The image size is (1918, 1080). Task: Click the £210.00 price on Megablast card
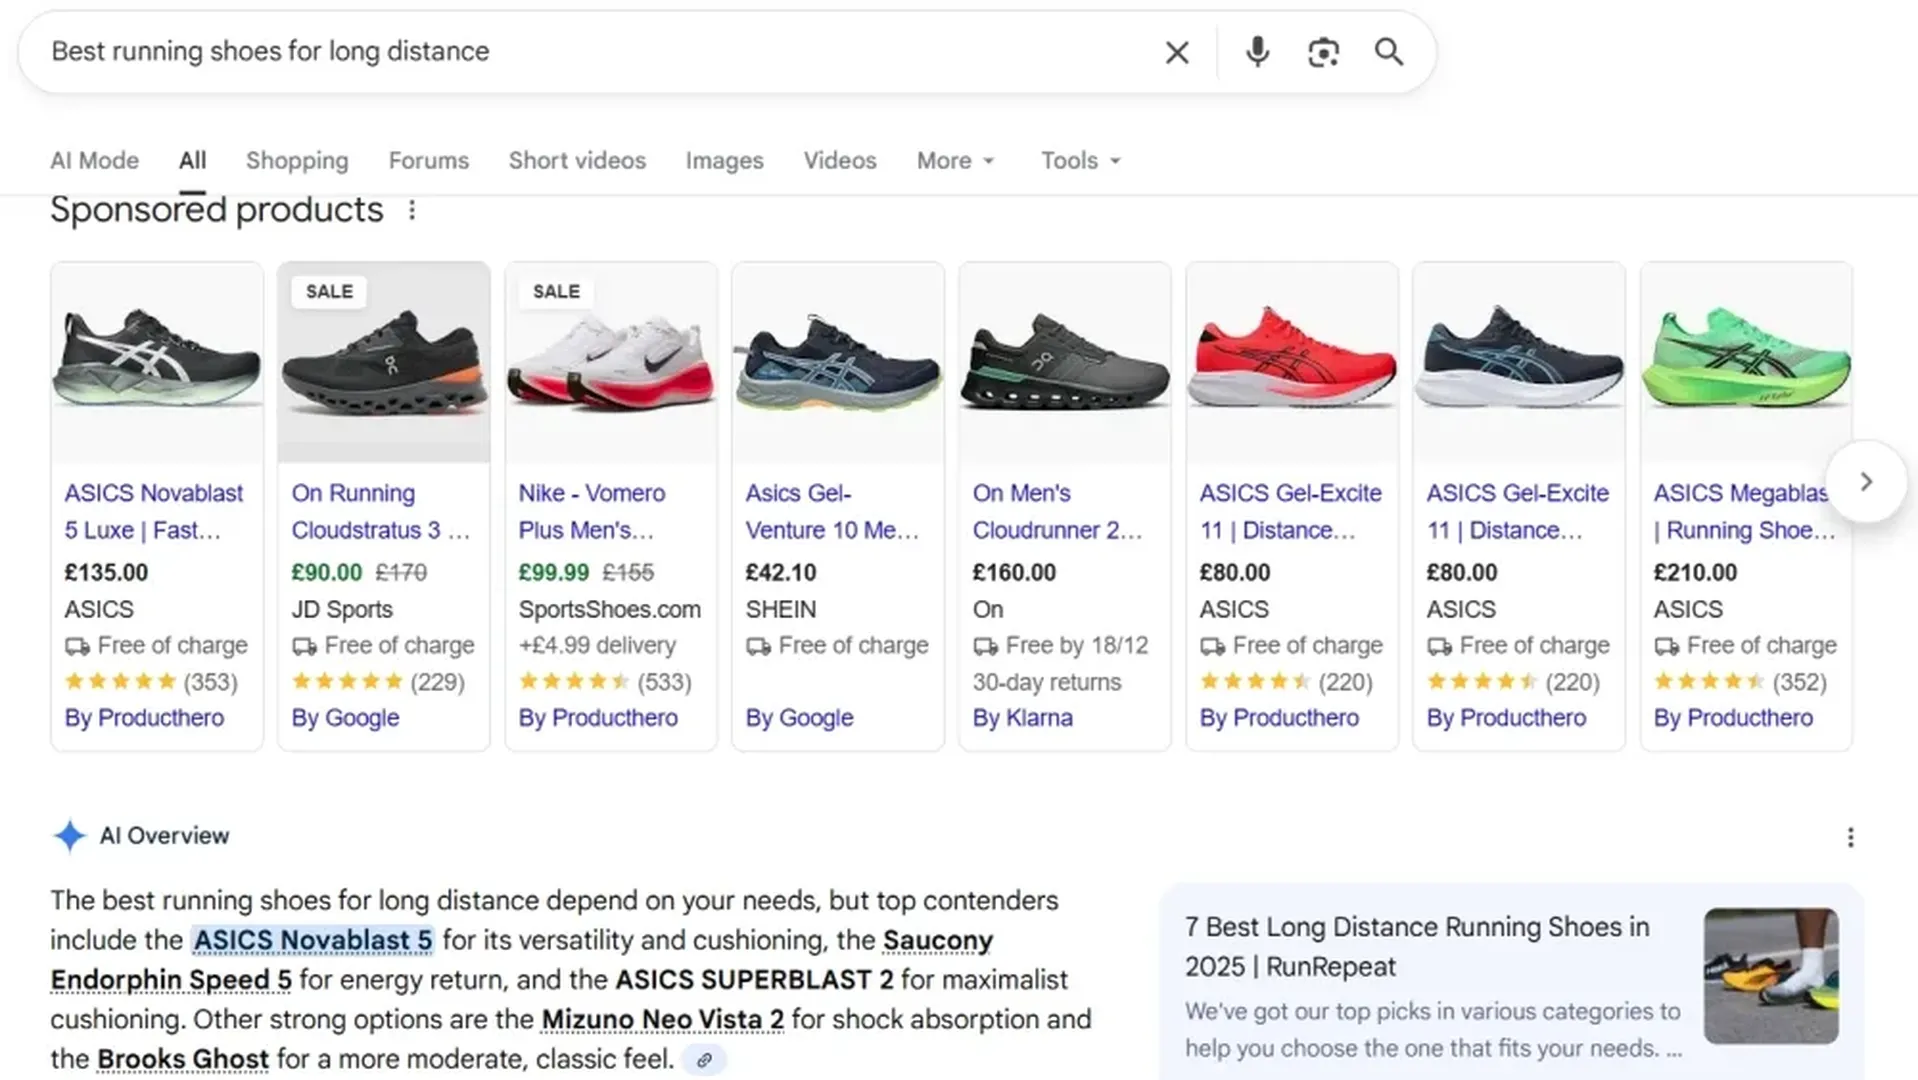click(x=1695, y=573)
